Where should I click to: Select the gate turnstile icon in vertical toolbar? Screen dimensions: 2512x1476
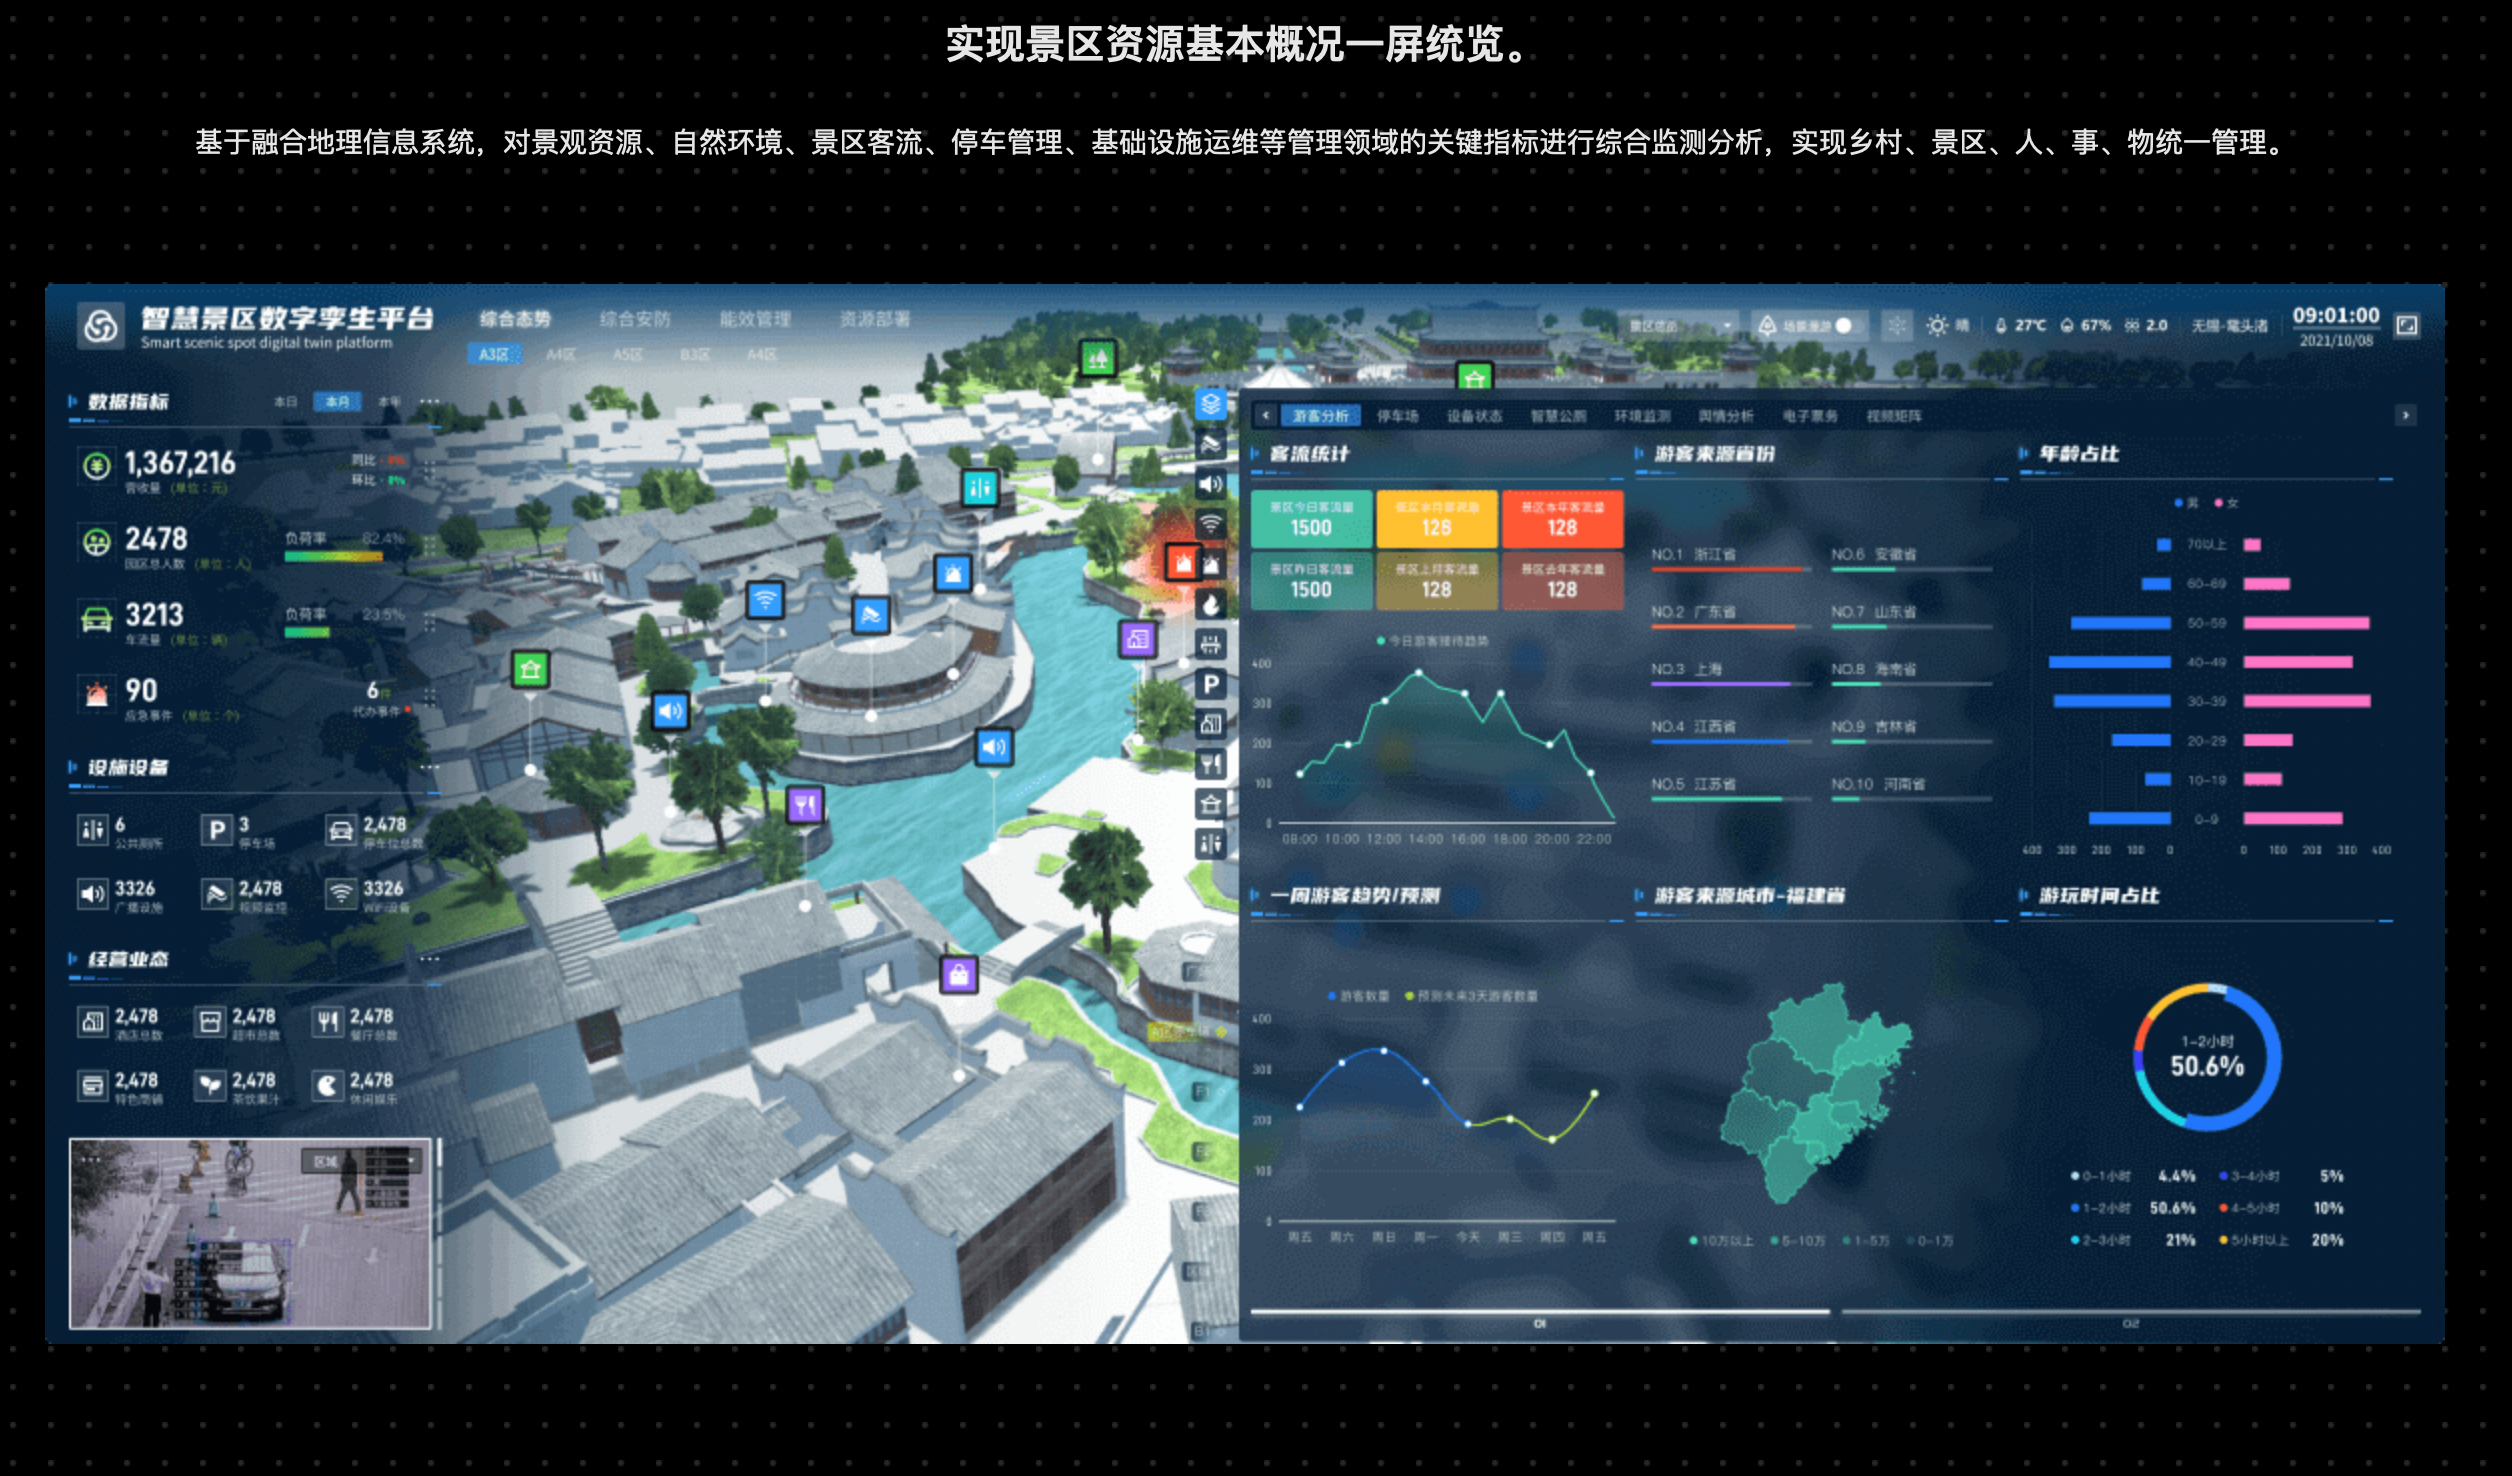1211,645
